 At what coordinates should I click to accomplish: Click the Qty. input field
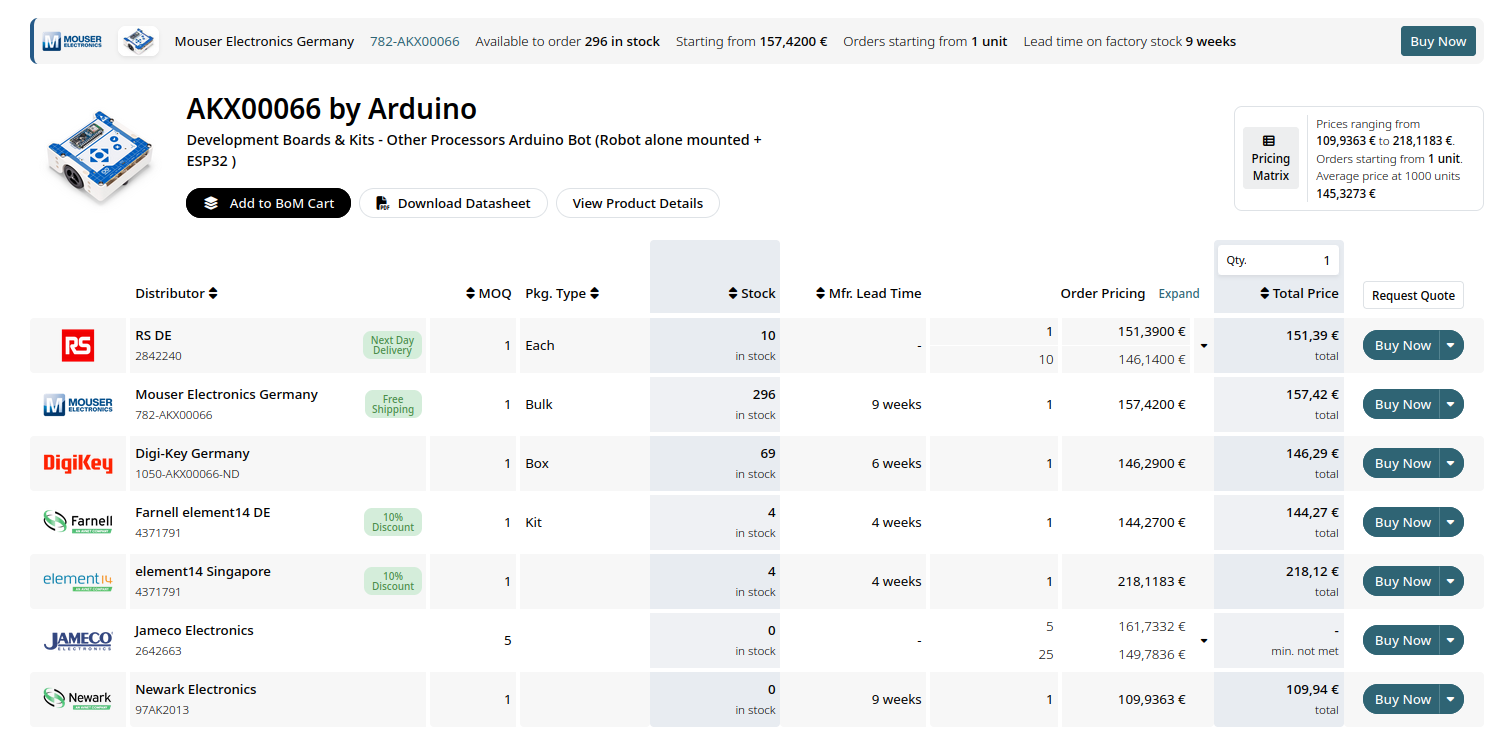pos(1278,260)
